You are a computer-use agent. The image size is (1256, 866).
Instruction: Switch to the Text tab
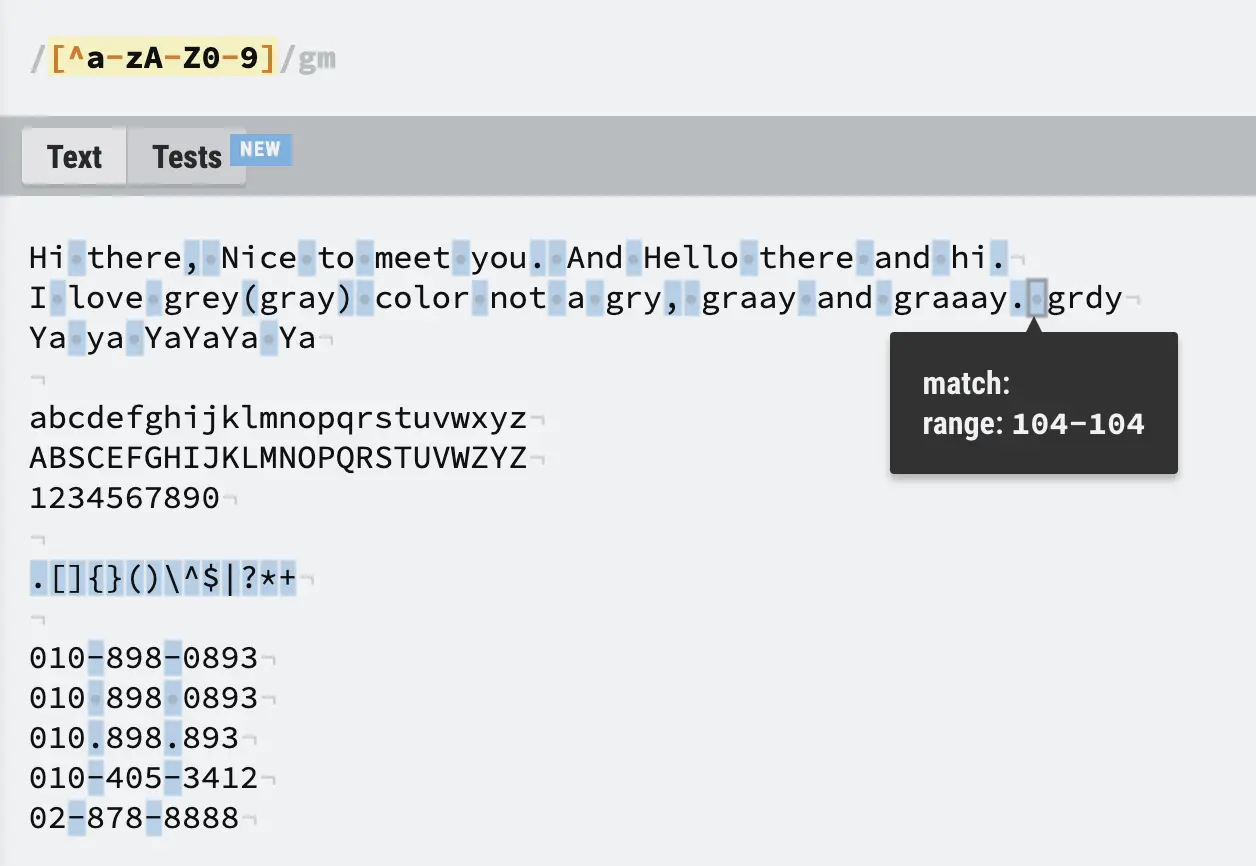pos(75,157)
